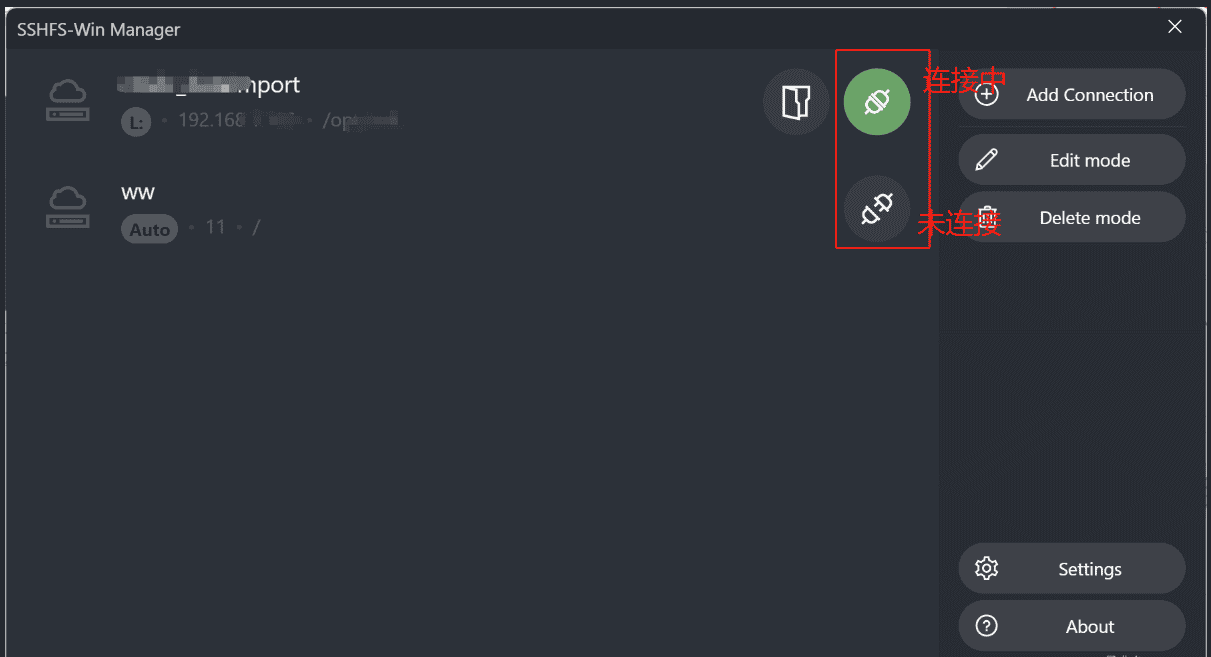Click the cloud server icon beside ww
The height and width of the screenshot is (657, 1211).
pyautogui.click(x=67, y=207)
